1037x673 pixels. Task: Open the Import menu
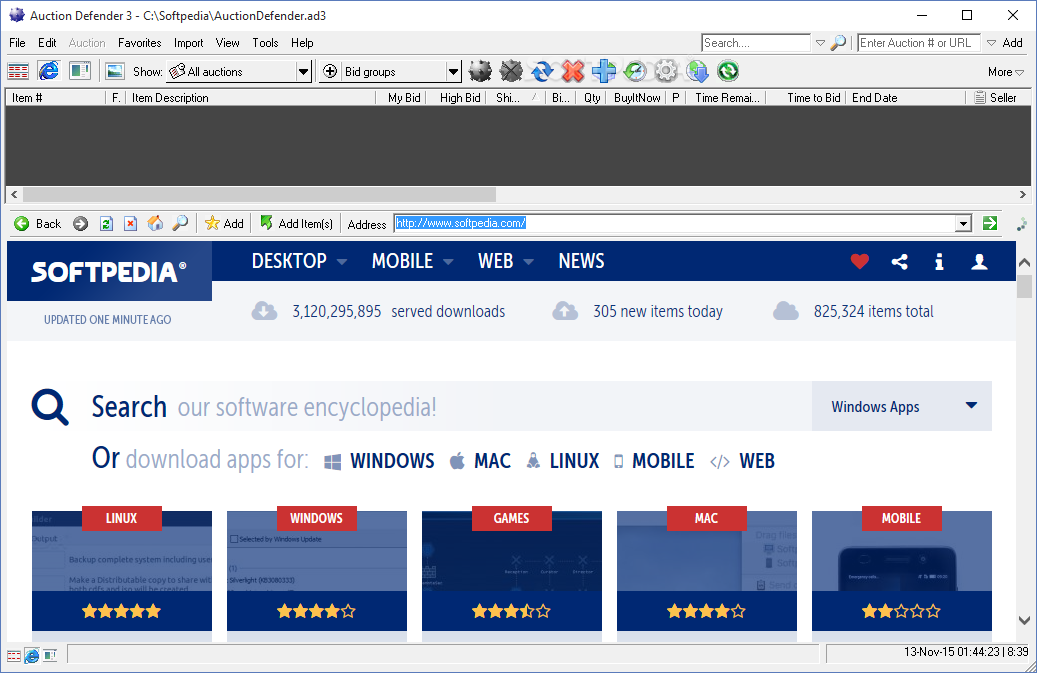pos(188,43)
